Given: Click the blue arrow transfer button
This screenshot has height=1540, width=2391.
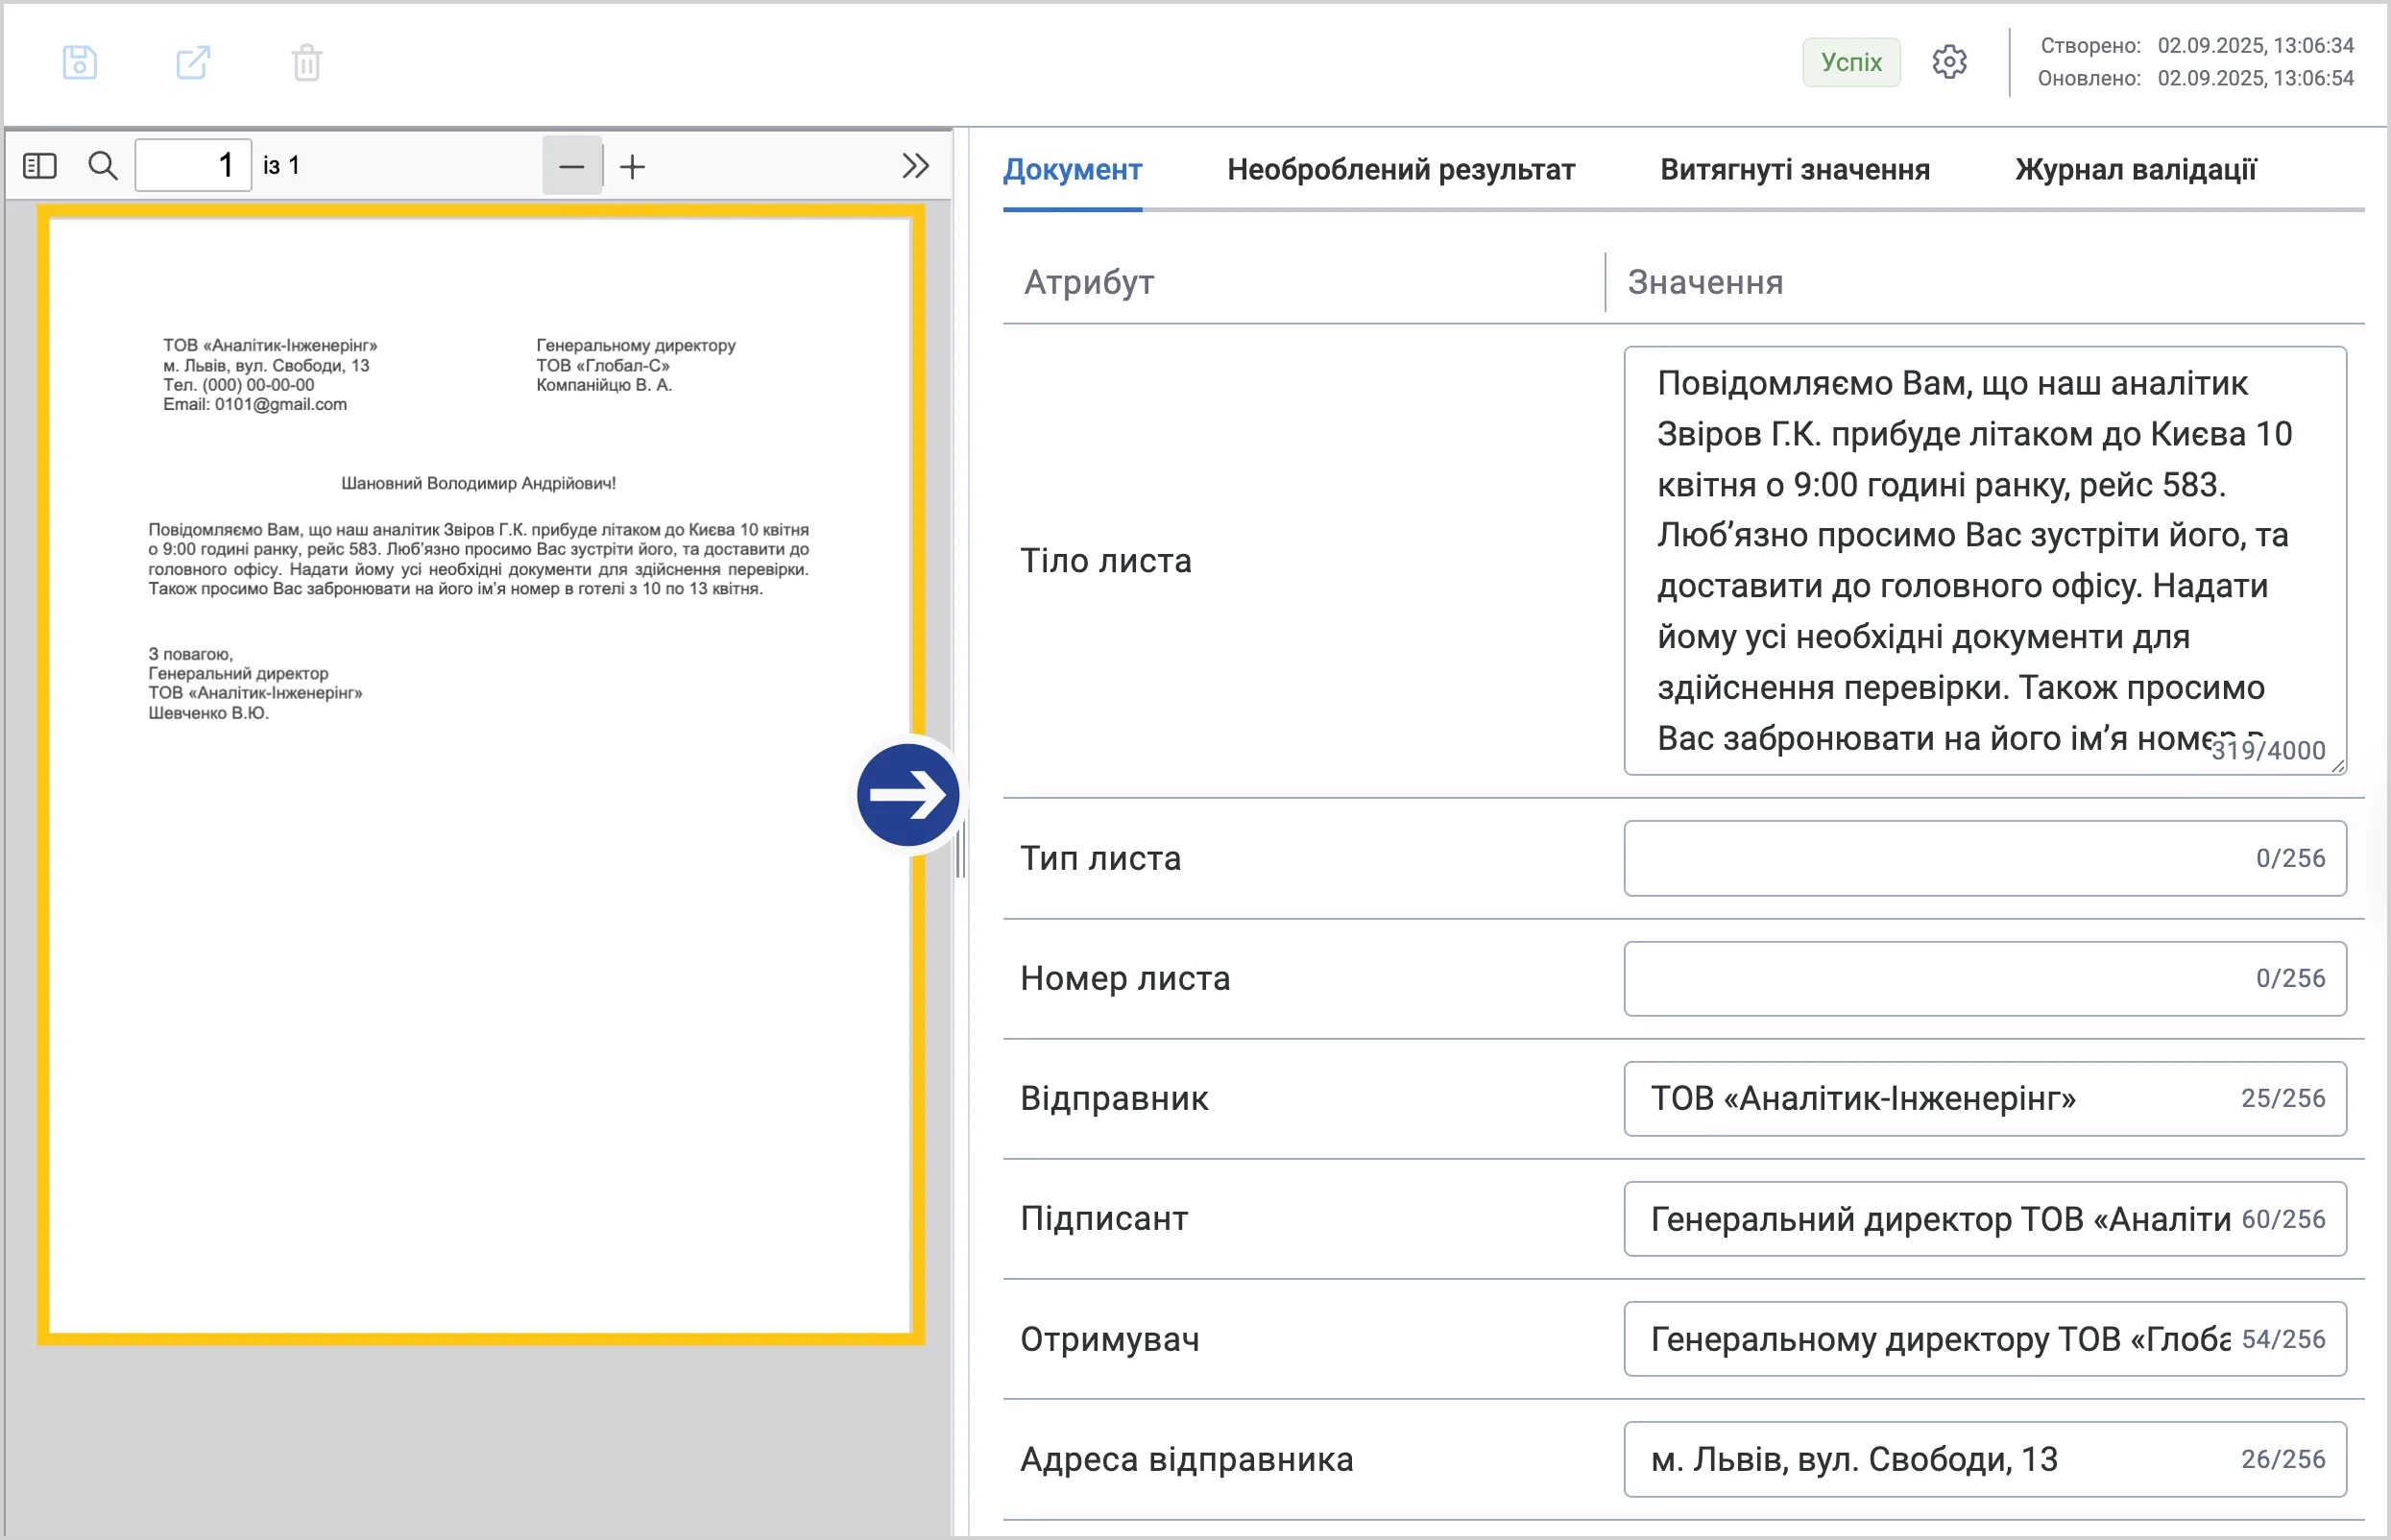Looking at the screenshot, I should point(908,795).
